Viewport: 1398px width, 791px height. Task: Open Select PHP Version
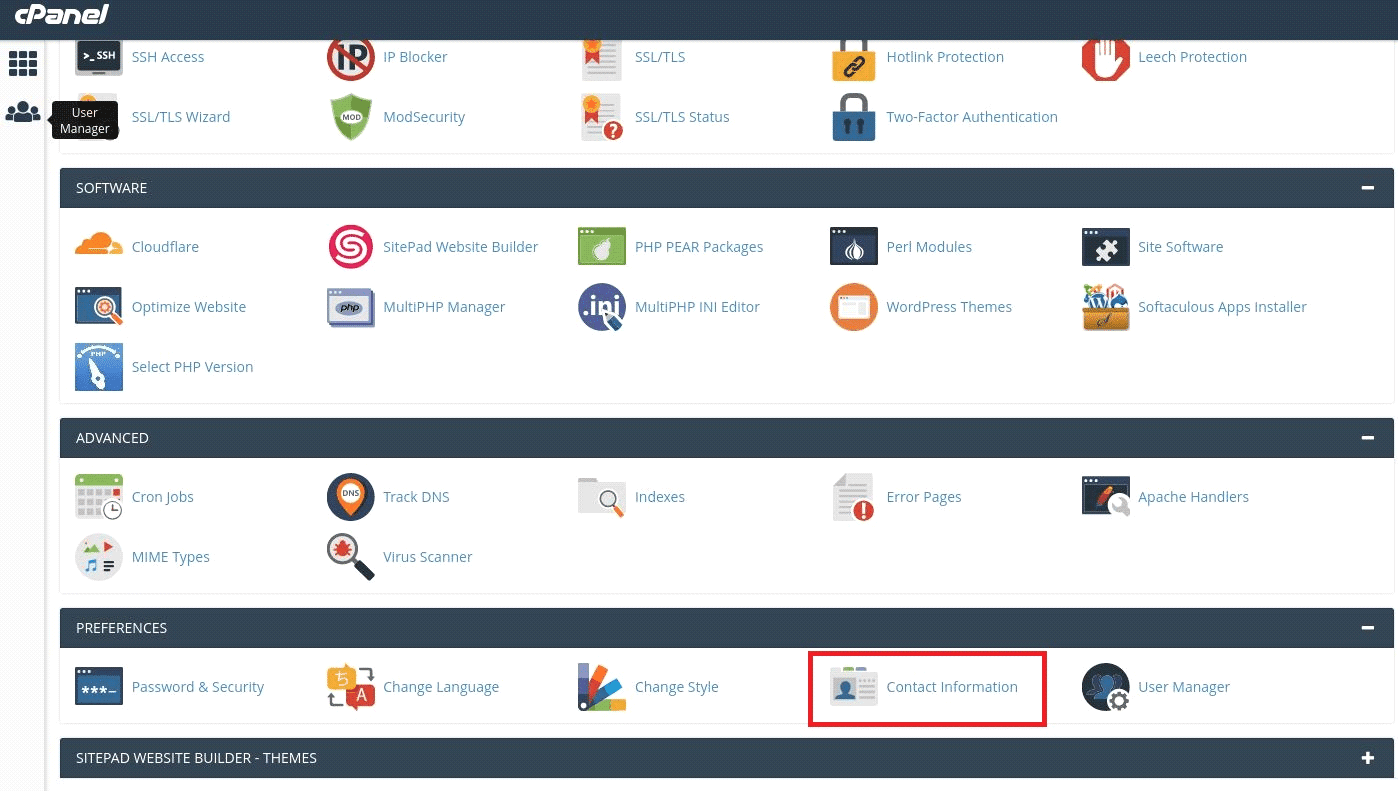192,366
